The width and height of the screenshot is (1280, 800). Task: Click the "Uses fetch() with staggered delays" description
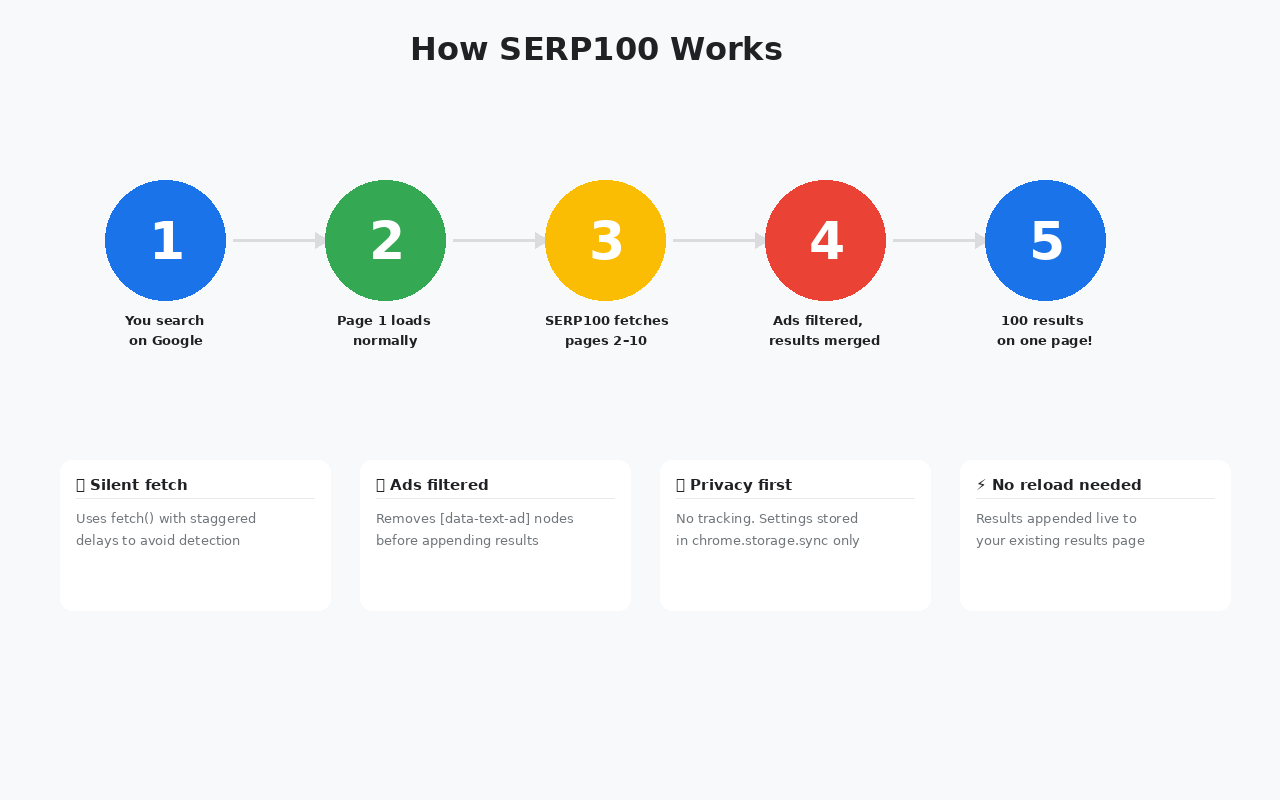coord(166,530)
